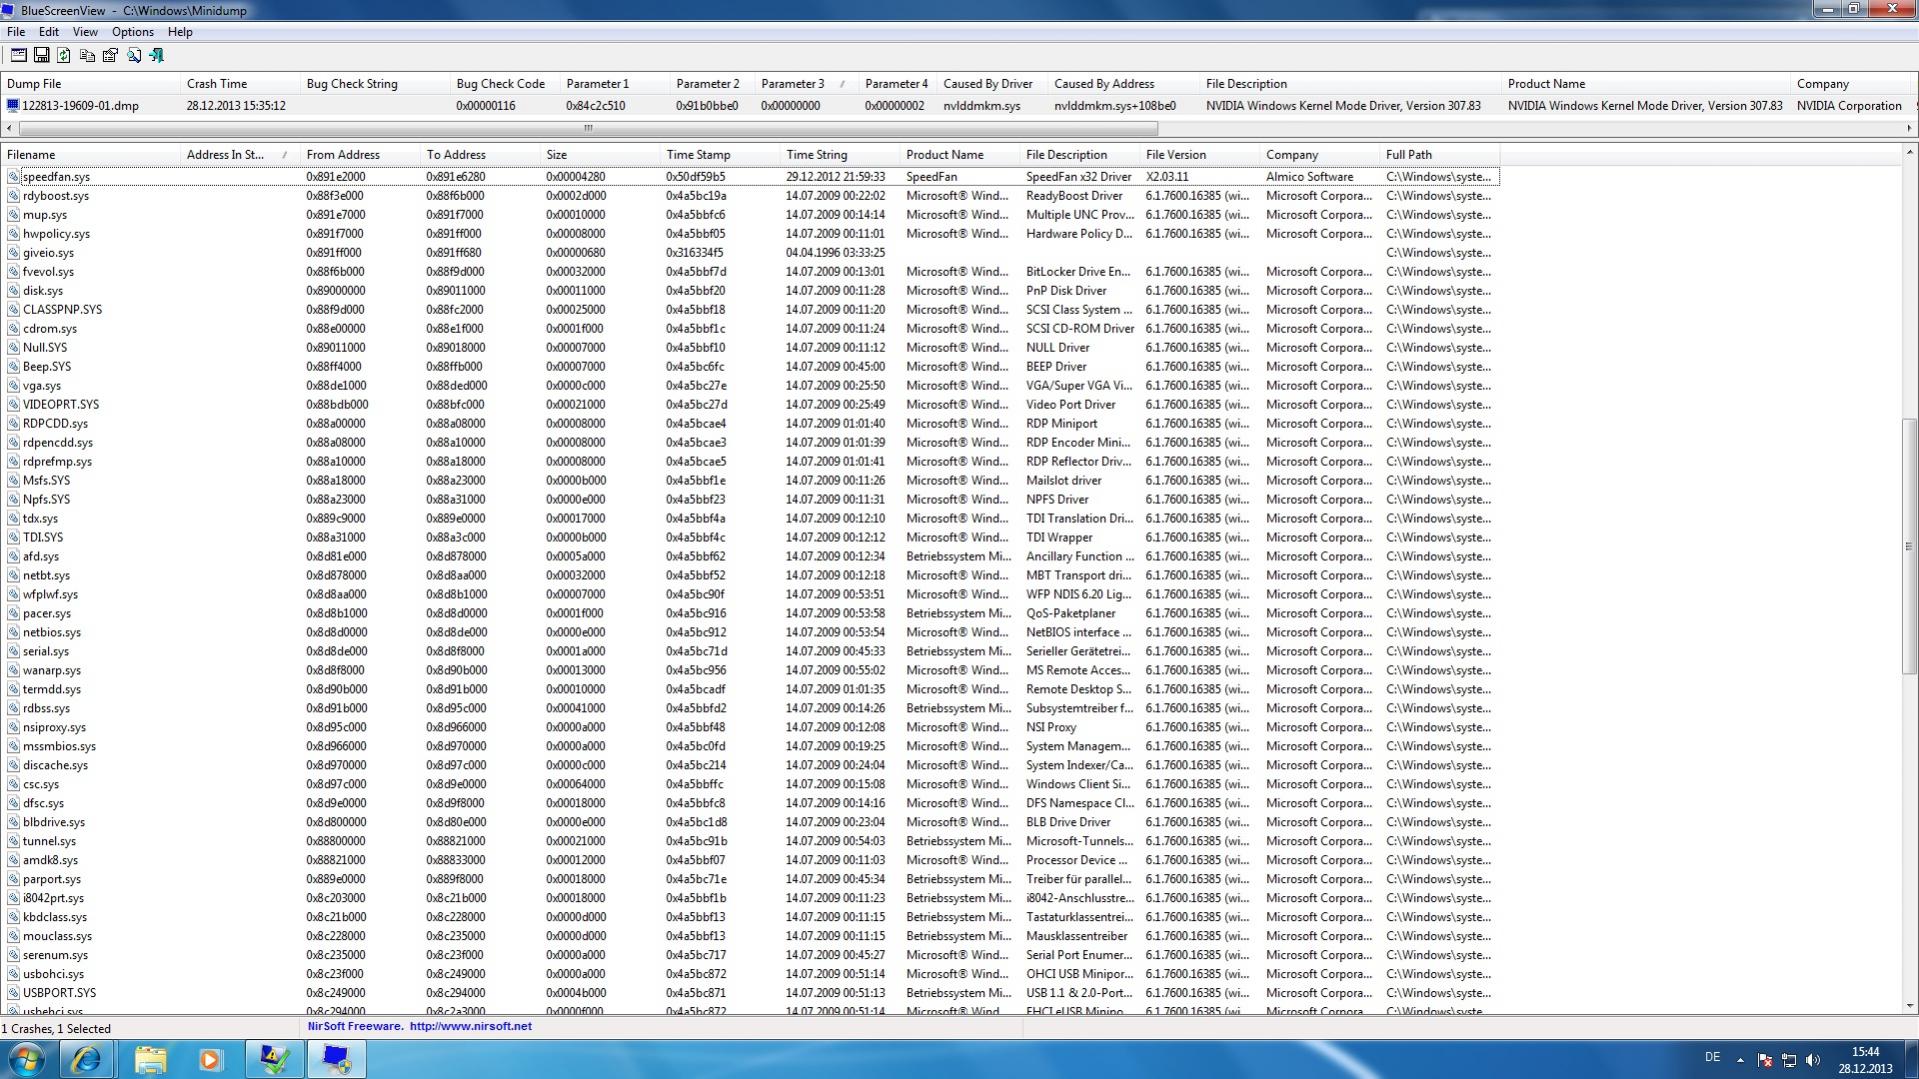Sort by Caused By Driver column
Viewport: 1919px width, 1079px height.
[x=993, y=84]
